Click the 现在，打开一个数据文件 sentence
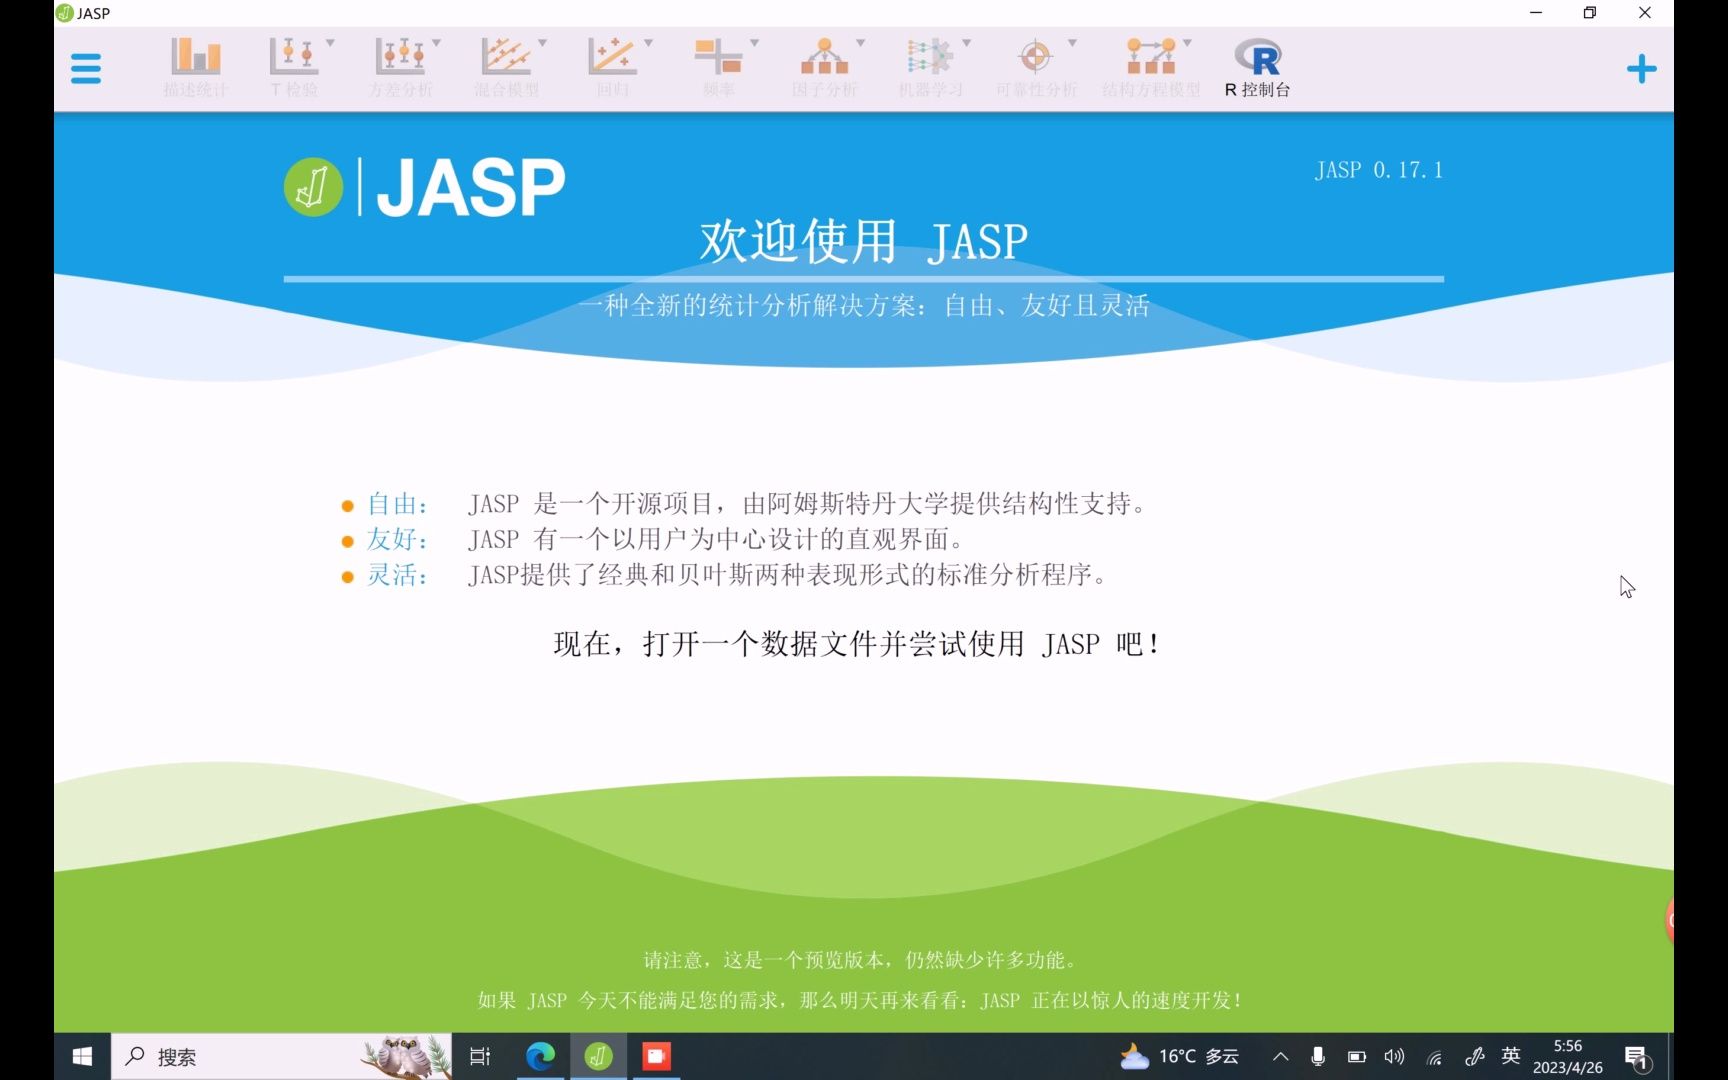This screenshot has width=1728, height=1080. pyautogui.click(x=857, y=644)
